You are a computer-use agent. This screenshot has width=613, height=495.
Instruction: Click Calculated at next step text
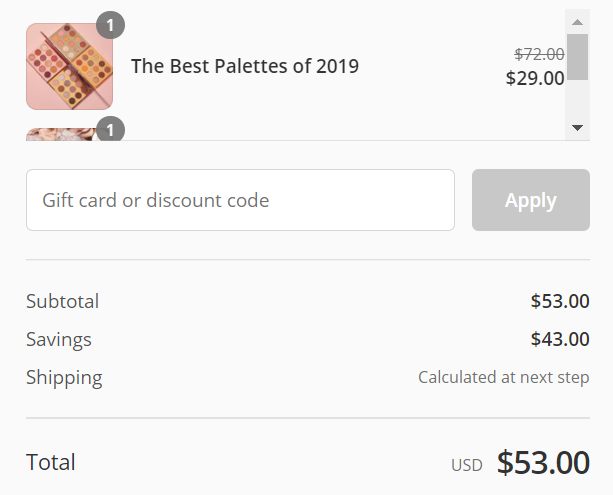[x=504, y=378]
